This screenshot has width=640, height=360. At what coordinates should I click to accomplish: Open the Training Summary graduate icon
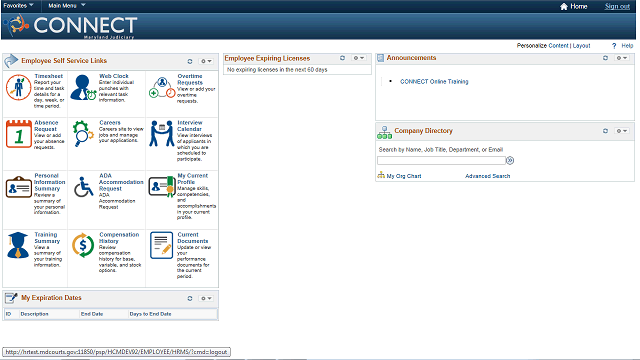[18, 245]
